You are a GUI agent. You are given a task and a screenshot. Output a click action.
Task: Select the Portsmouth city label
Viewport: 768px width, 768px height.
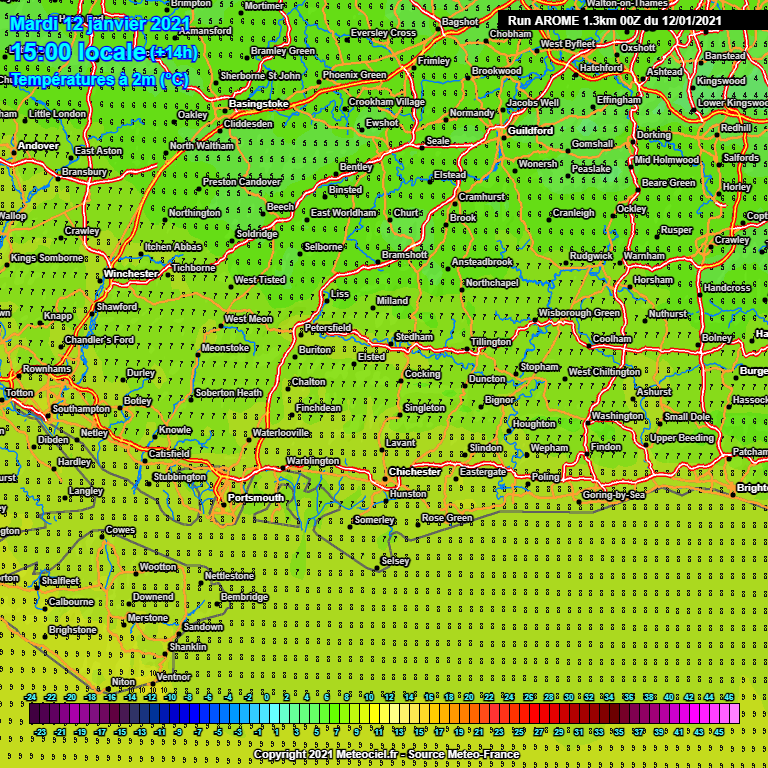coord(256,498)
